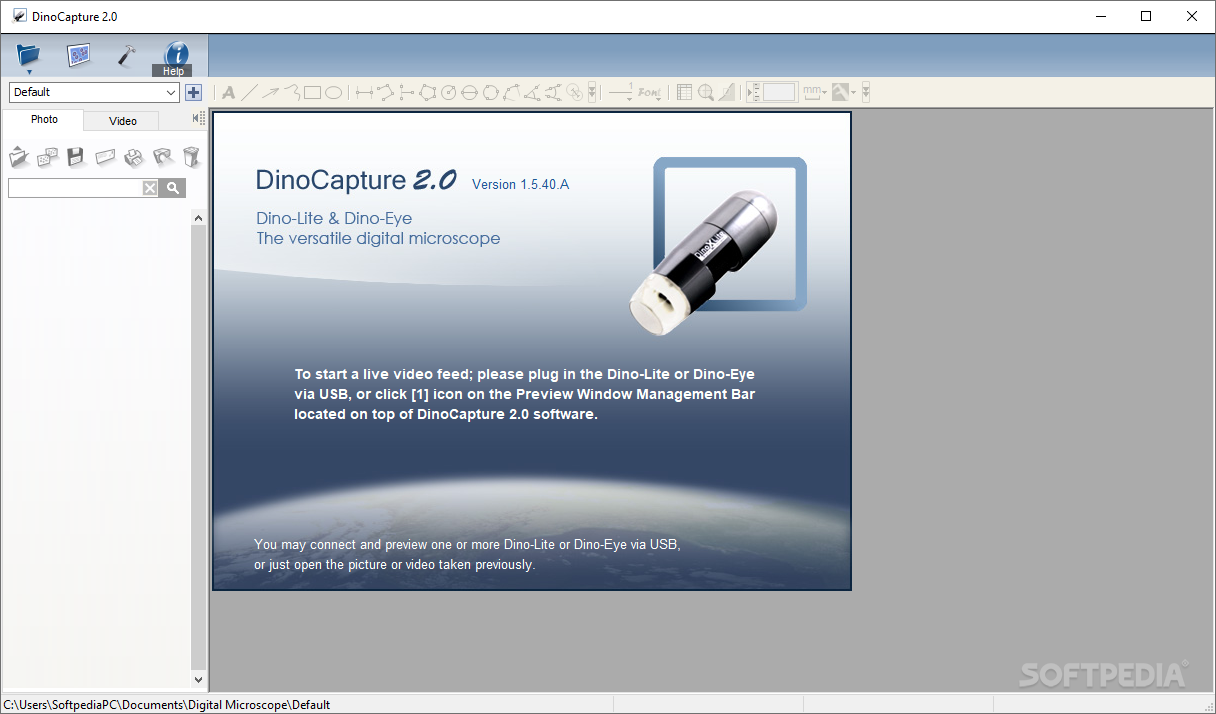Click the slideshow projector icon
The height and width of the screenshot is (714, 1216).
(x=163, y=156)
